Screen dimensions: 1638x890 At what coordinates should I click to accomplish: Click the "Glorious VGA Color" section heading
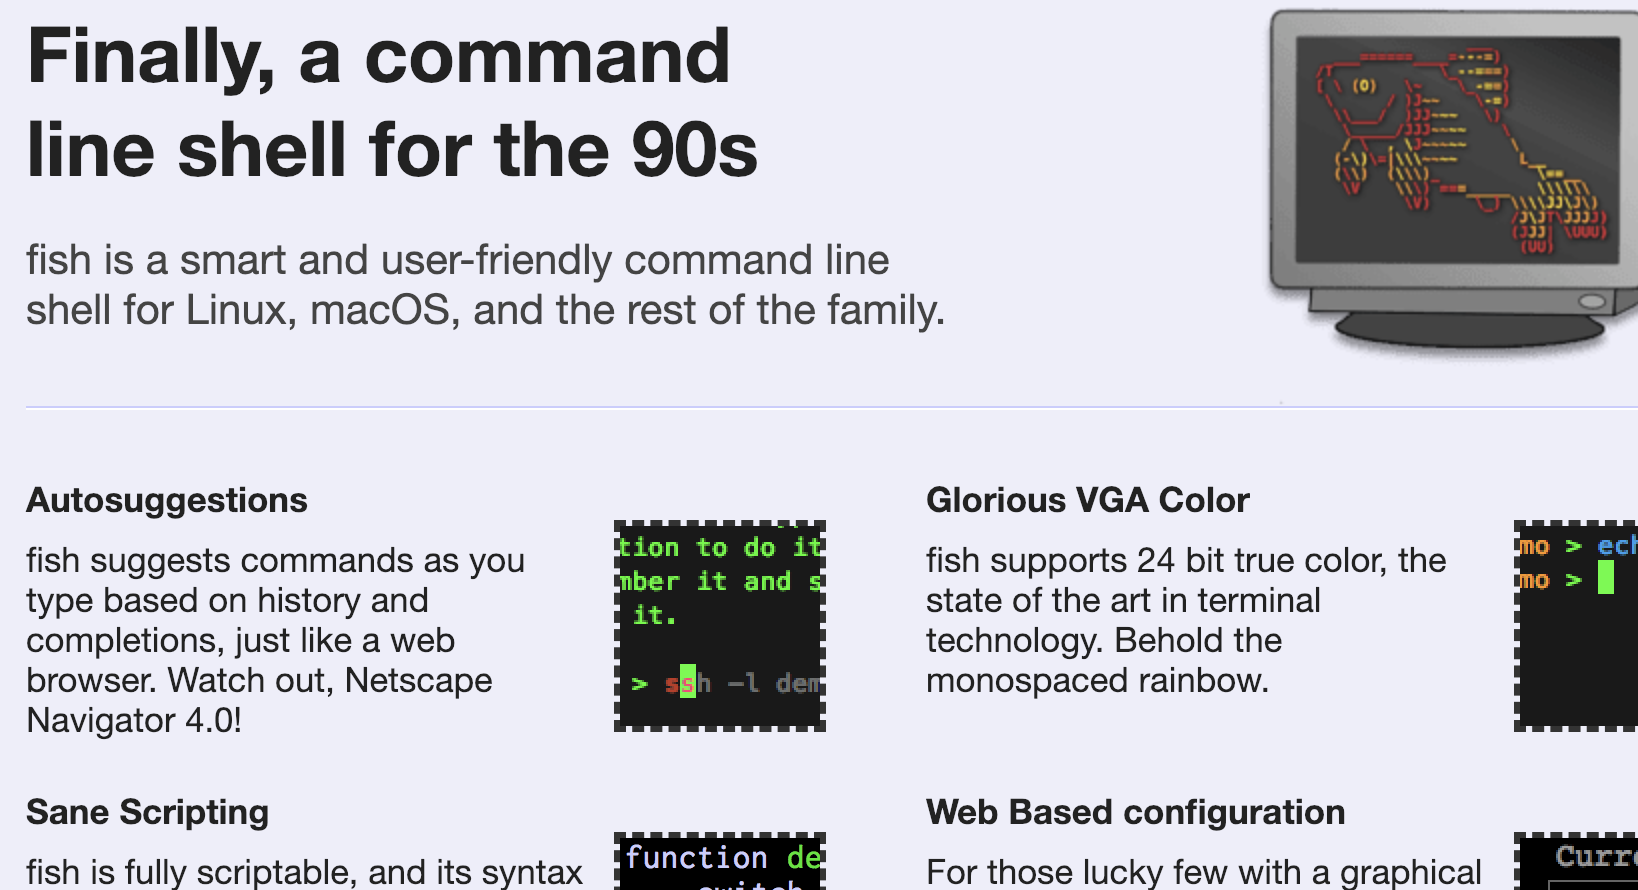click(1087, 500)
